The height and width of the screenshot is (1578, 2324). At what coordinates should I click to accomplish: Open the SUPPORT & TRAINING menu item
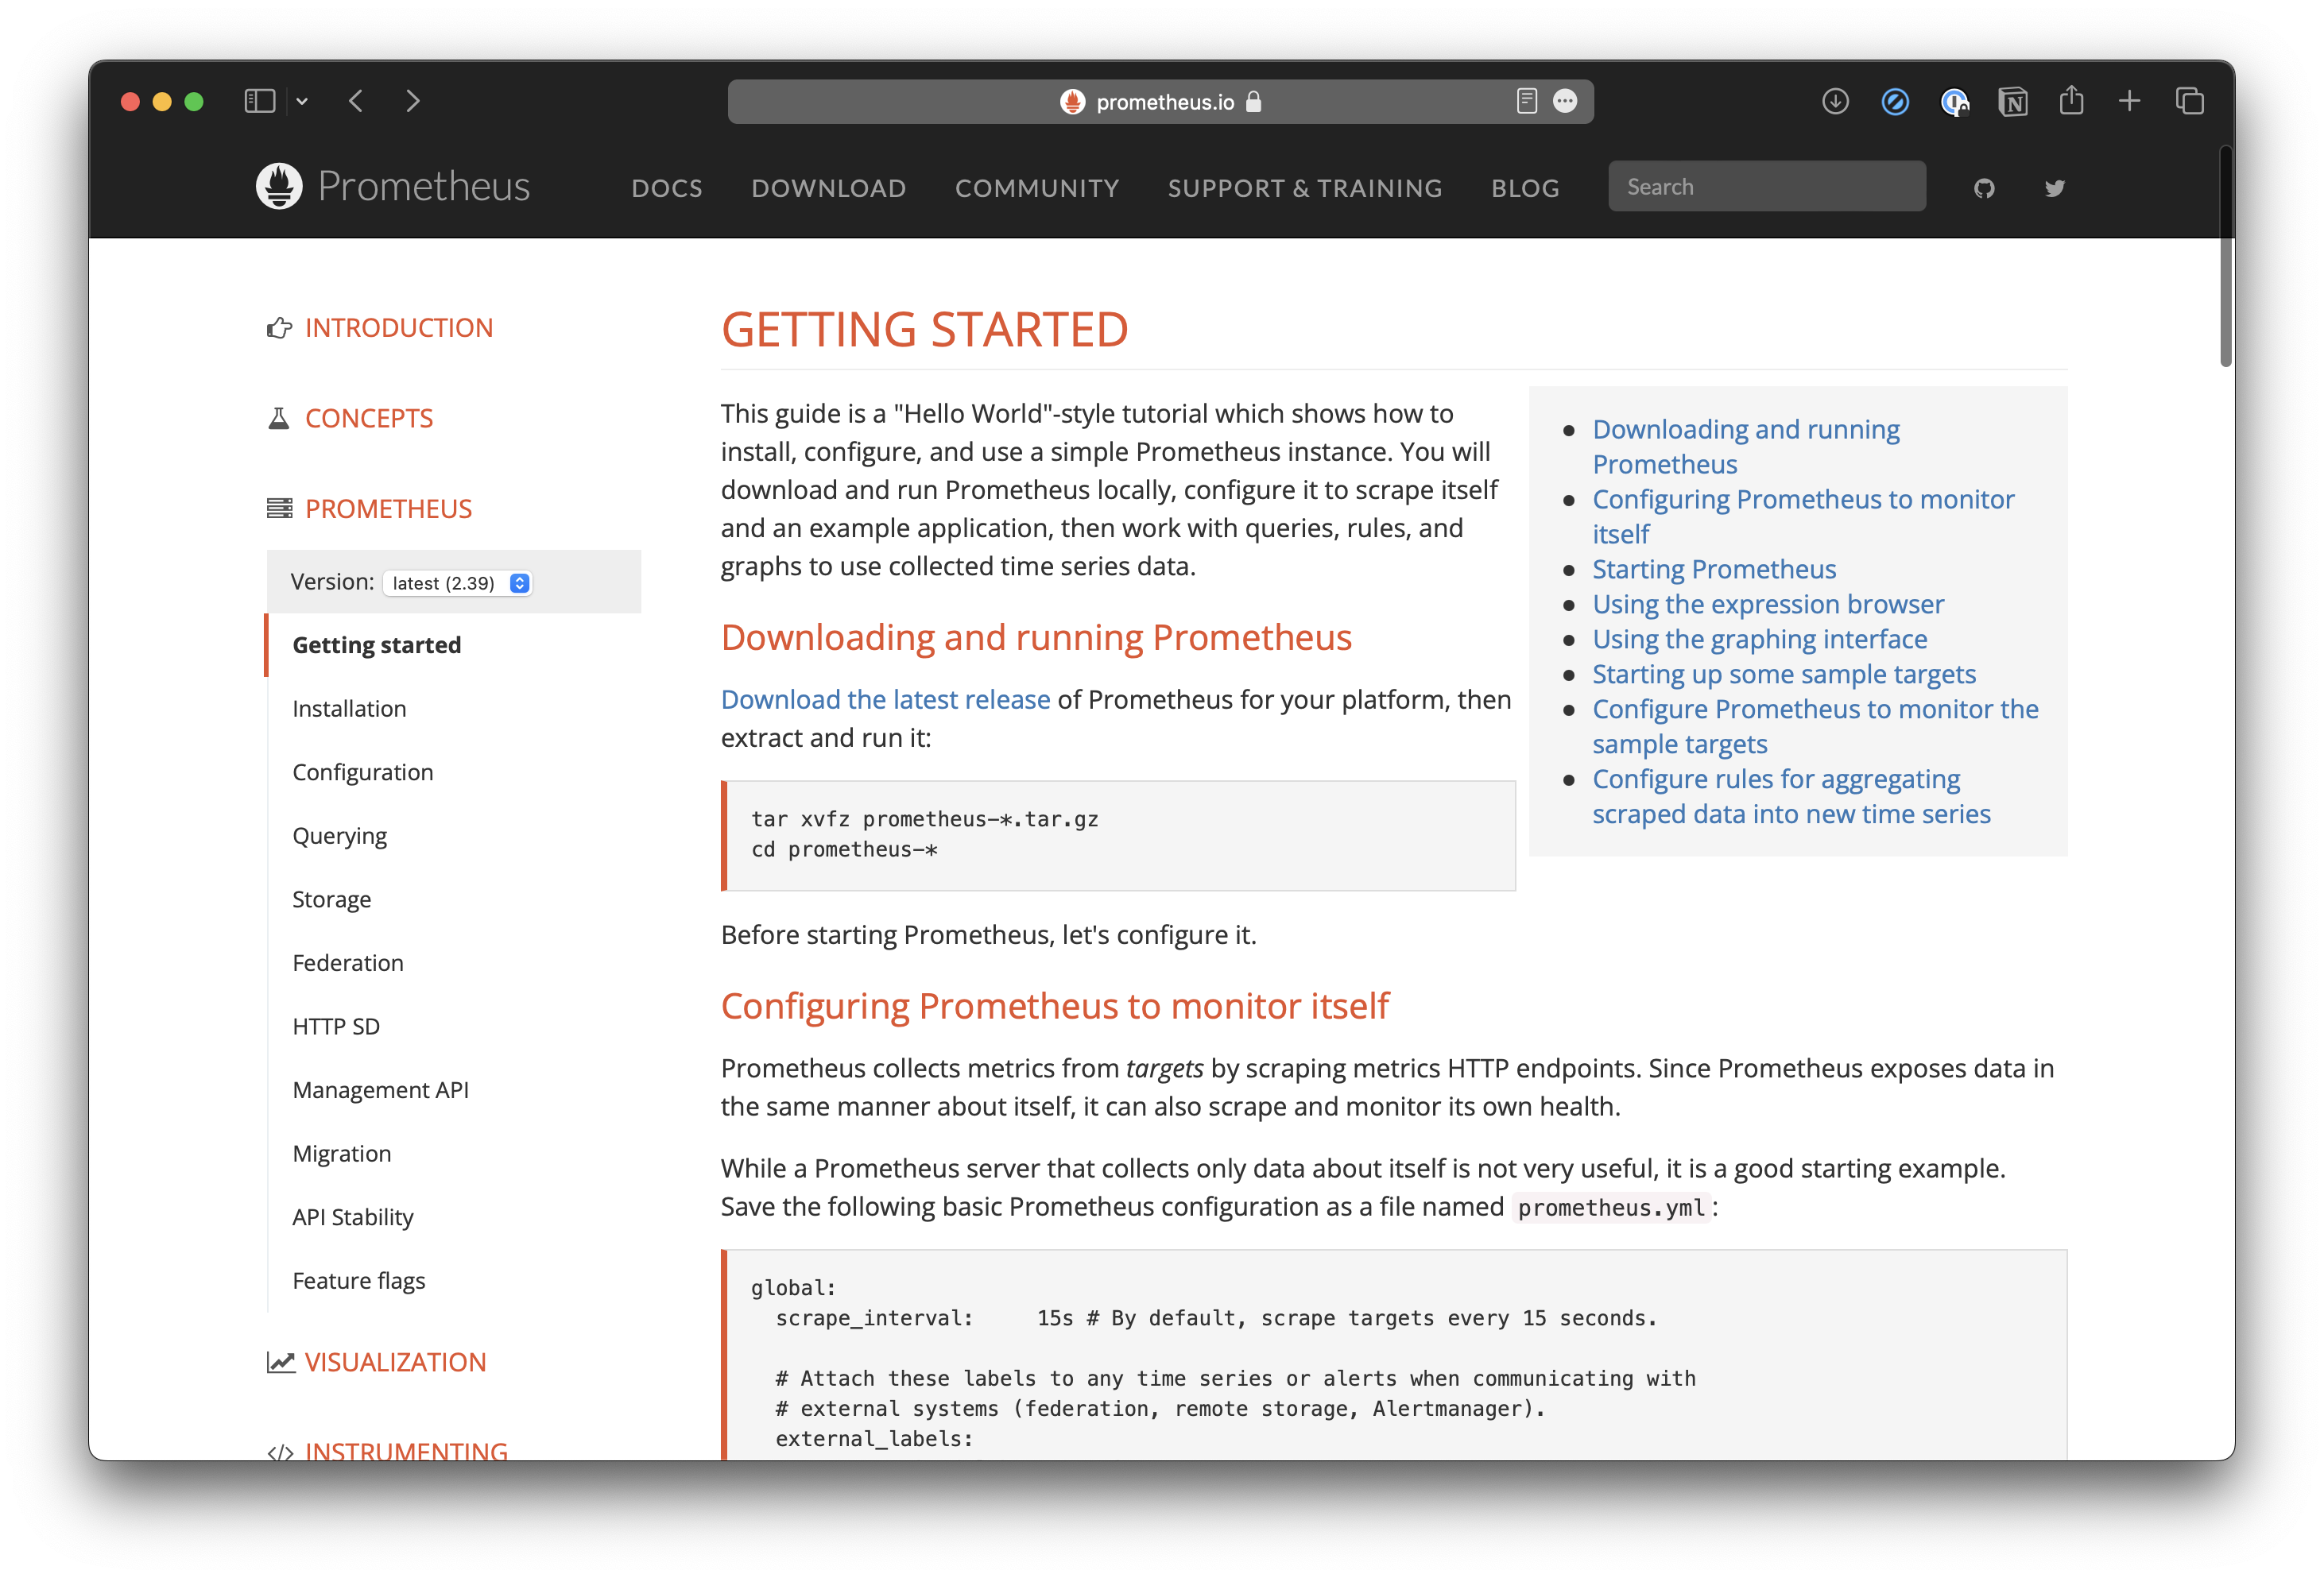pyautogui.click(x=1305, y=188)
